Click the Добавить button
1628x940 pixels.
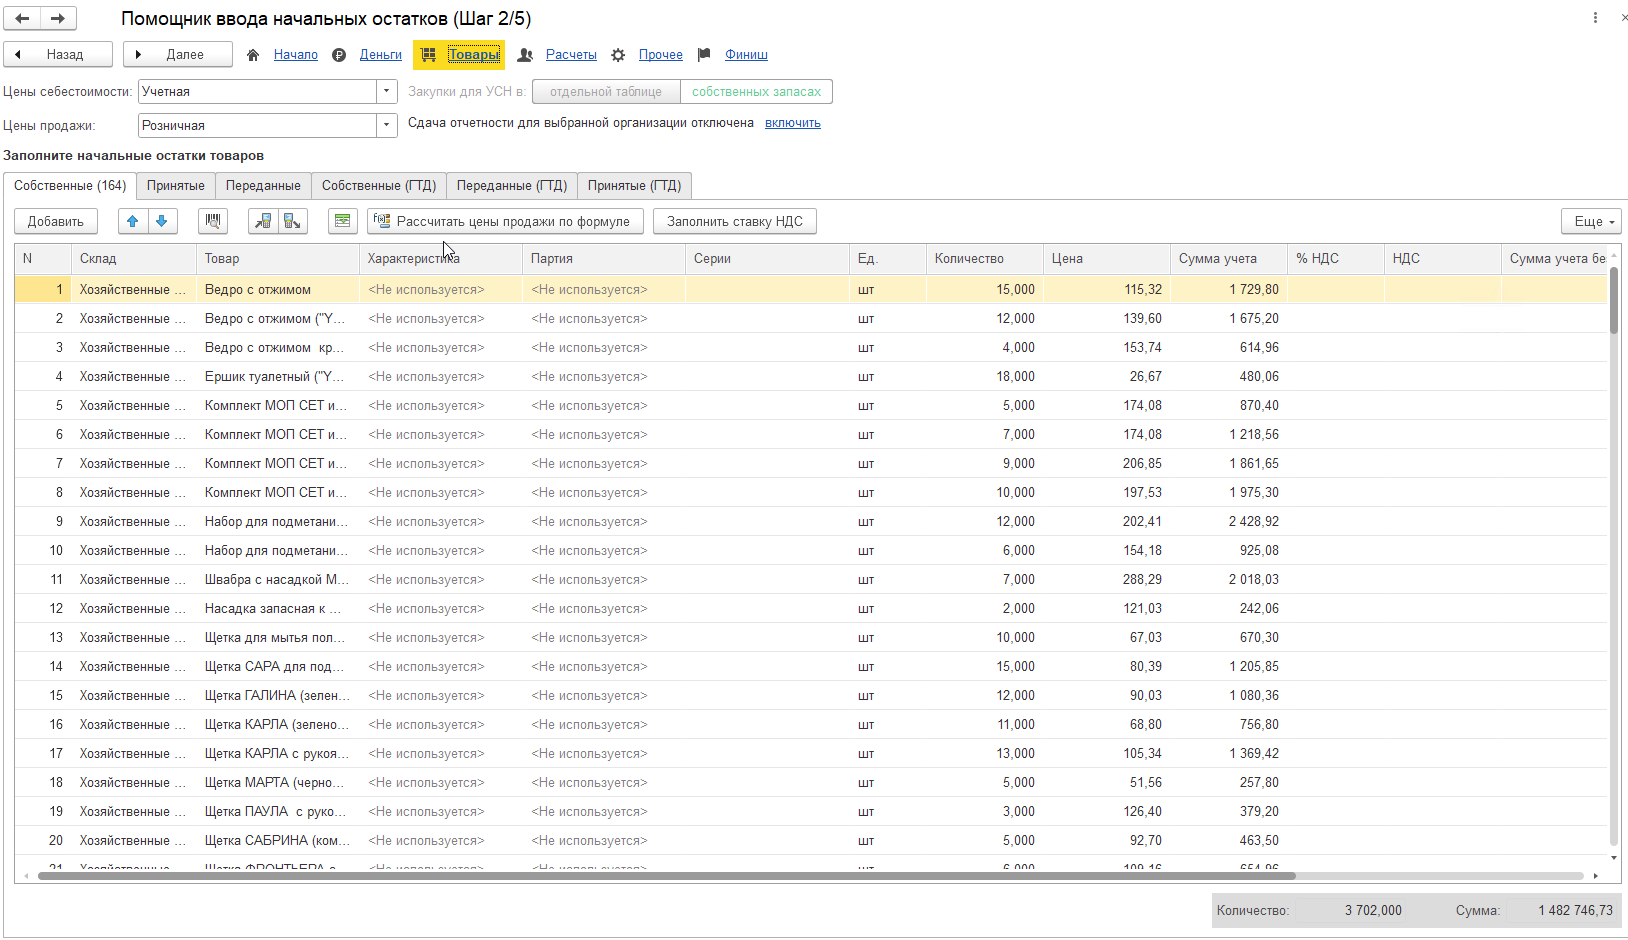[x=56, y=221]
